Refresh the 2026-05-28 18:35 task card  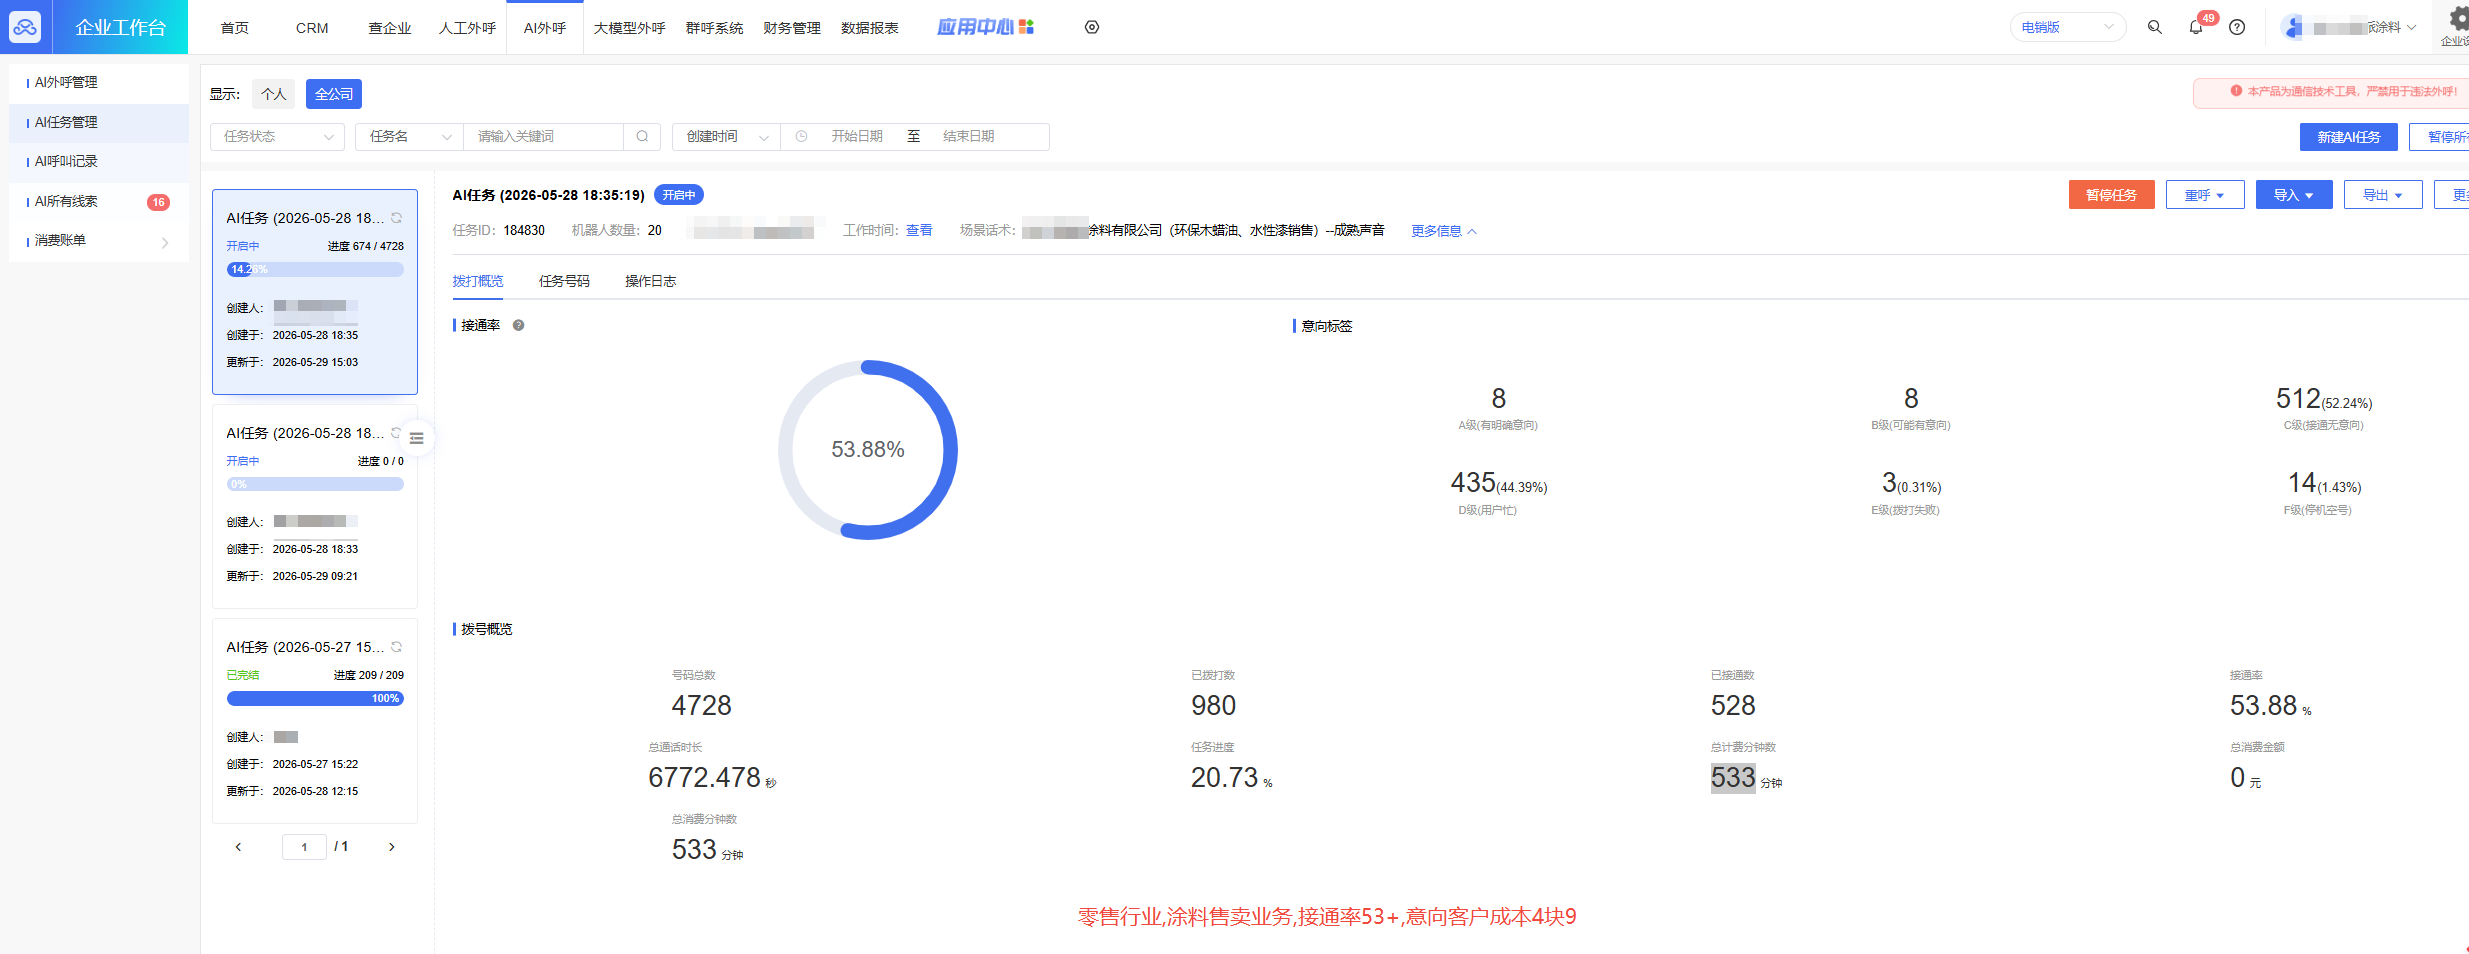tap(397, 218)
